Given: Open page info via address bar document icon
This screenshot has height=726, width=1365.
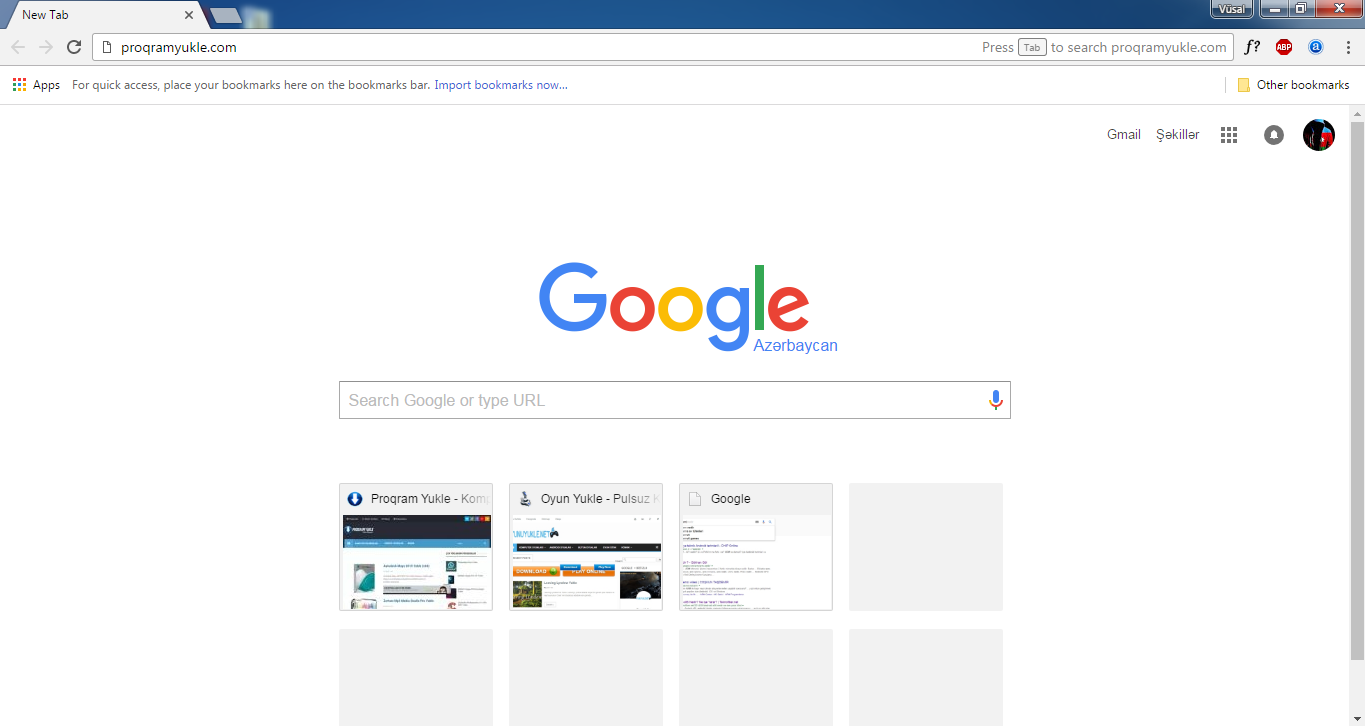Looking at the screenshot, I should click(106, 46).
